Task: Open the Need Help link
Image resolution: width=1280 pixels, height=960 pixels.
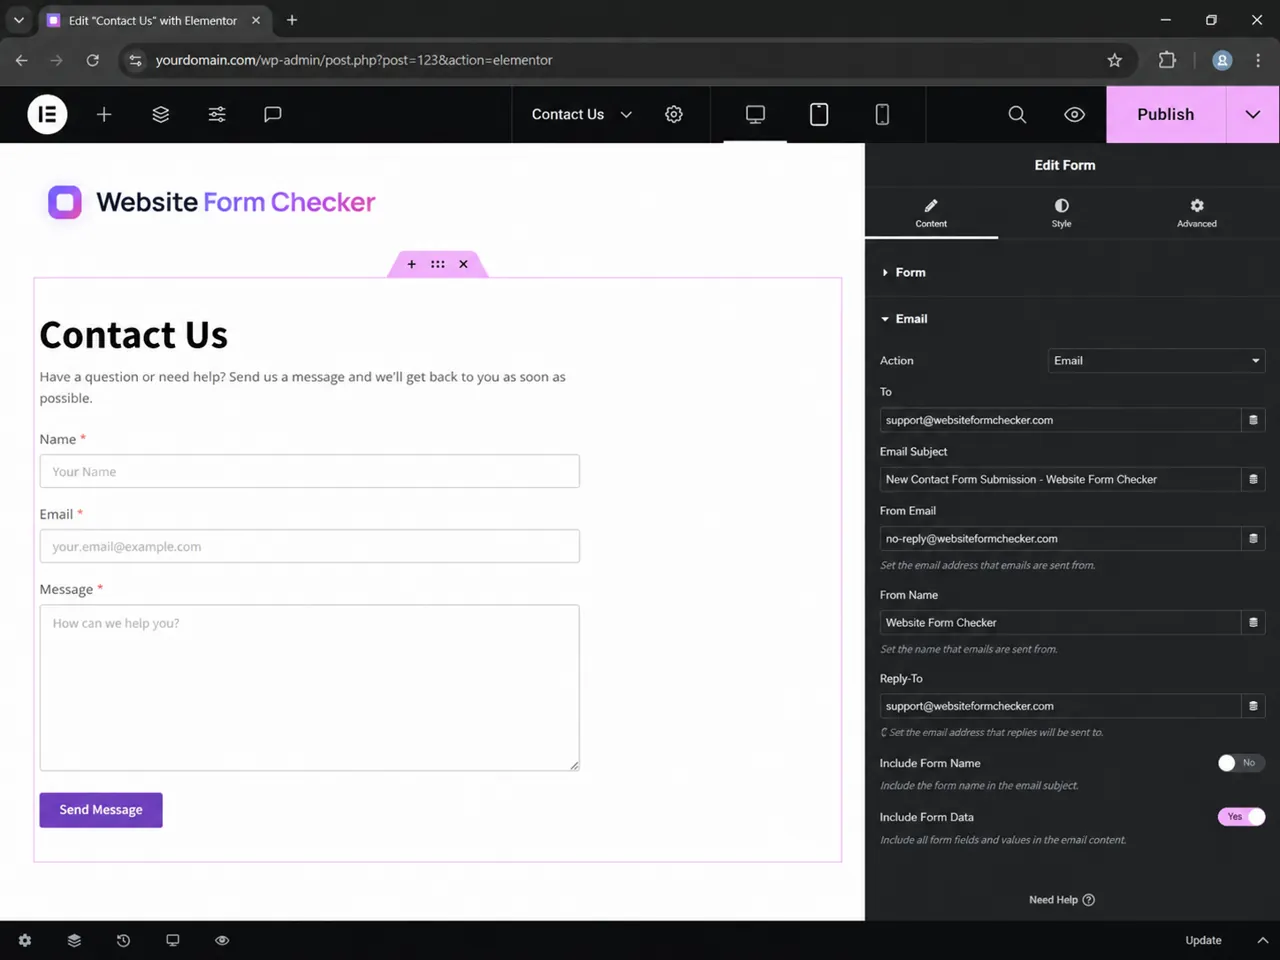Action: tap(1062, 900)
